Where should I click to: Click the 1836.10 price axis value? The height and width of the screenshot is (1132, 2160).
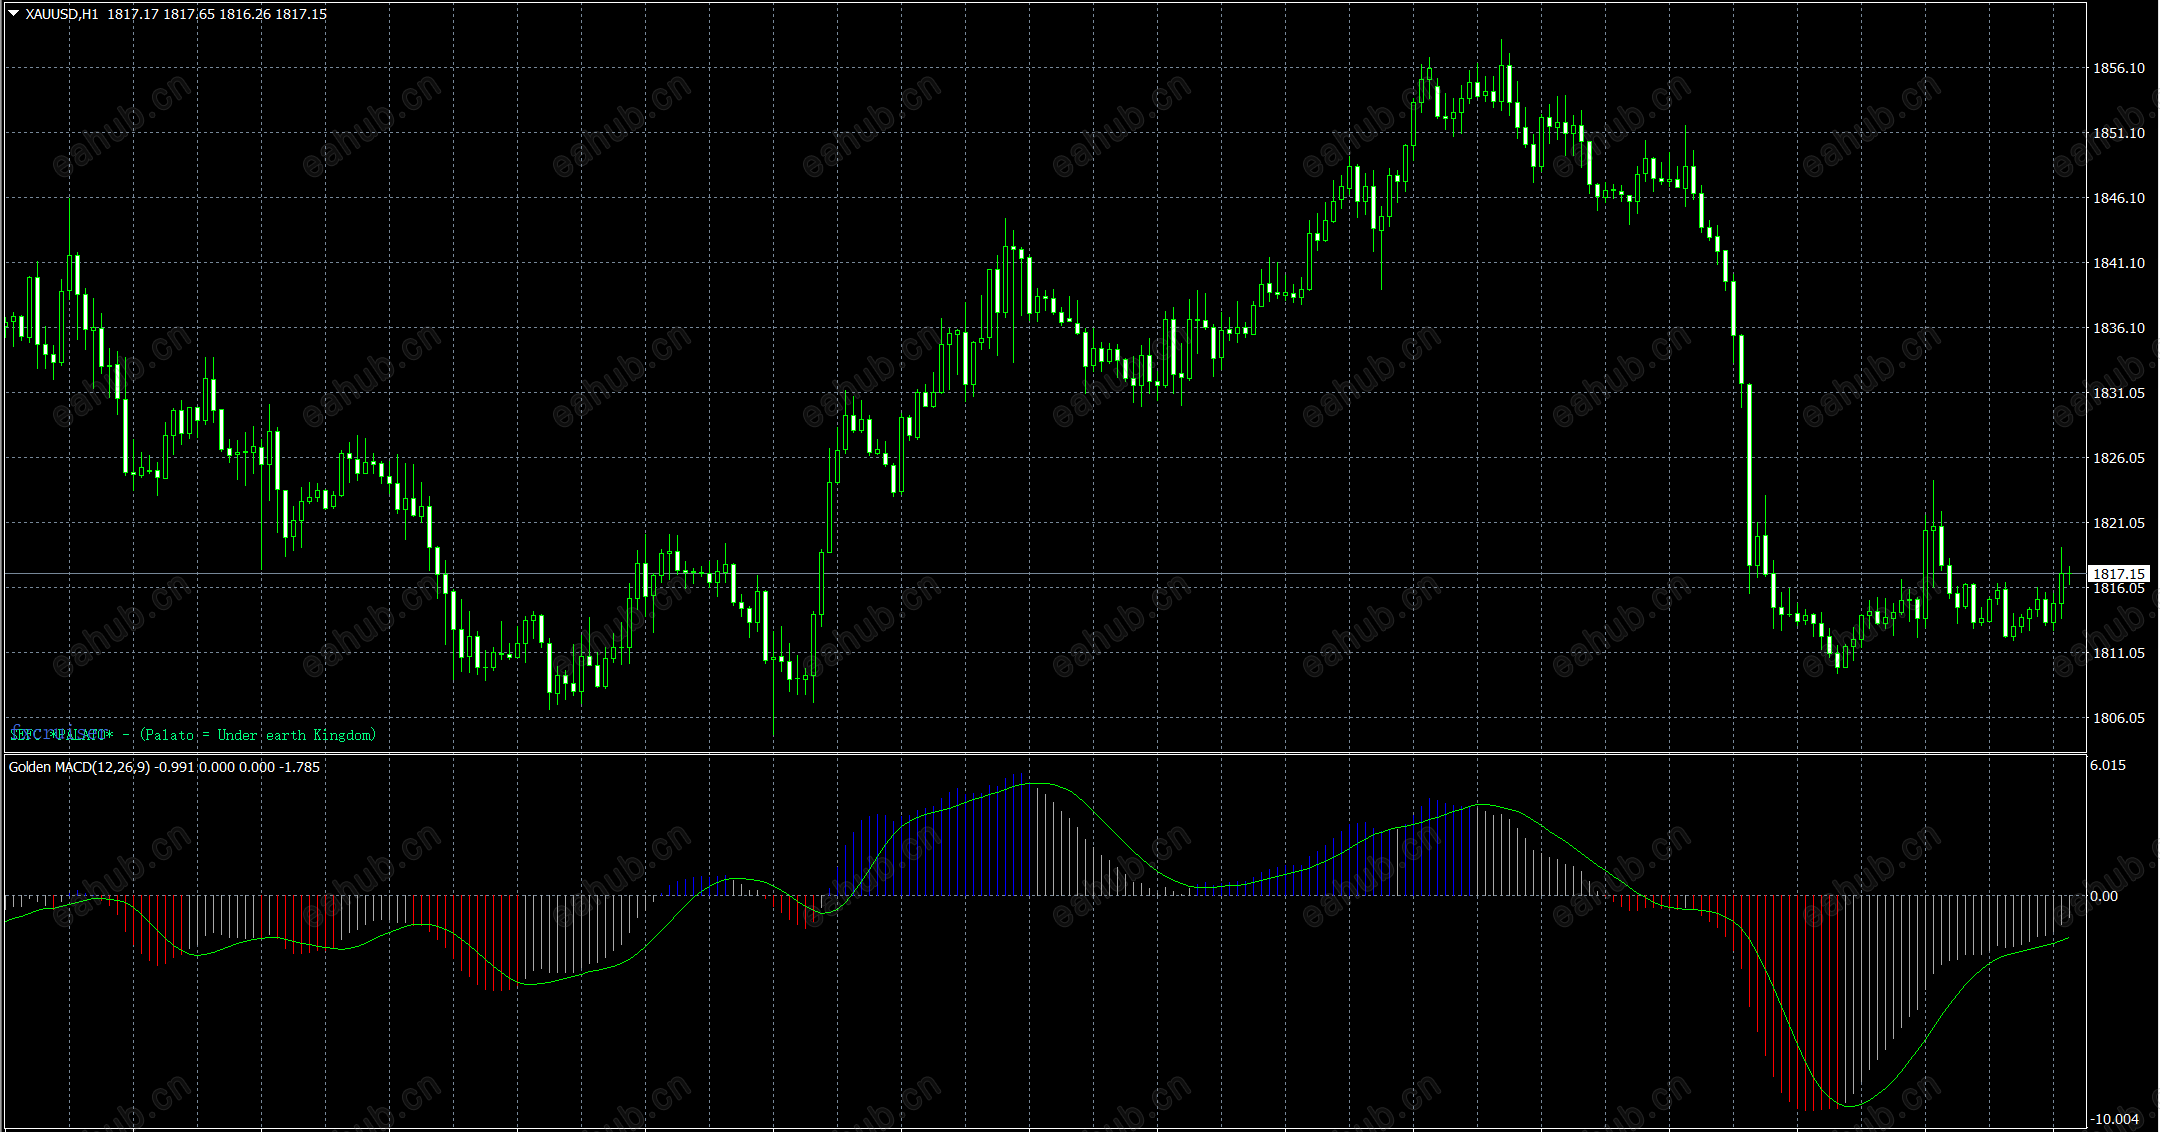pyautogui.click(x=2118, y=328)
